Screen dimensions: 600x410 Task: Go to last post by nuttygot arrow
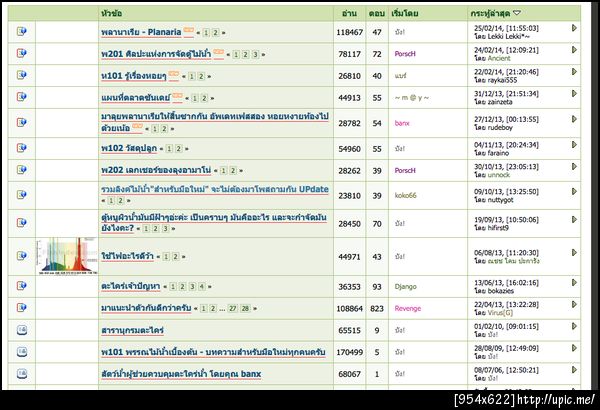pos(574,191)
